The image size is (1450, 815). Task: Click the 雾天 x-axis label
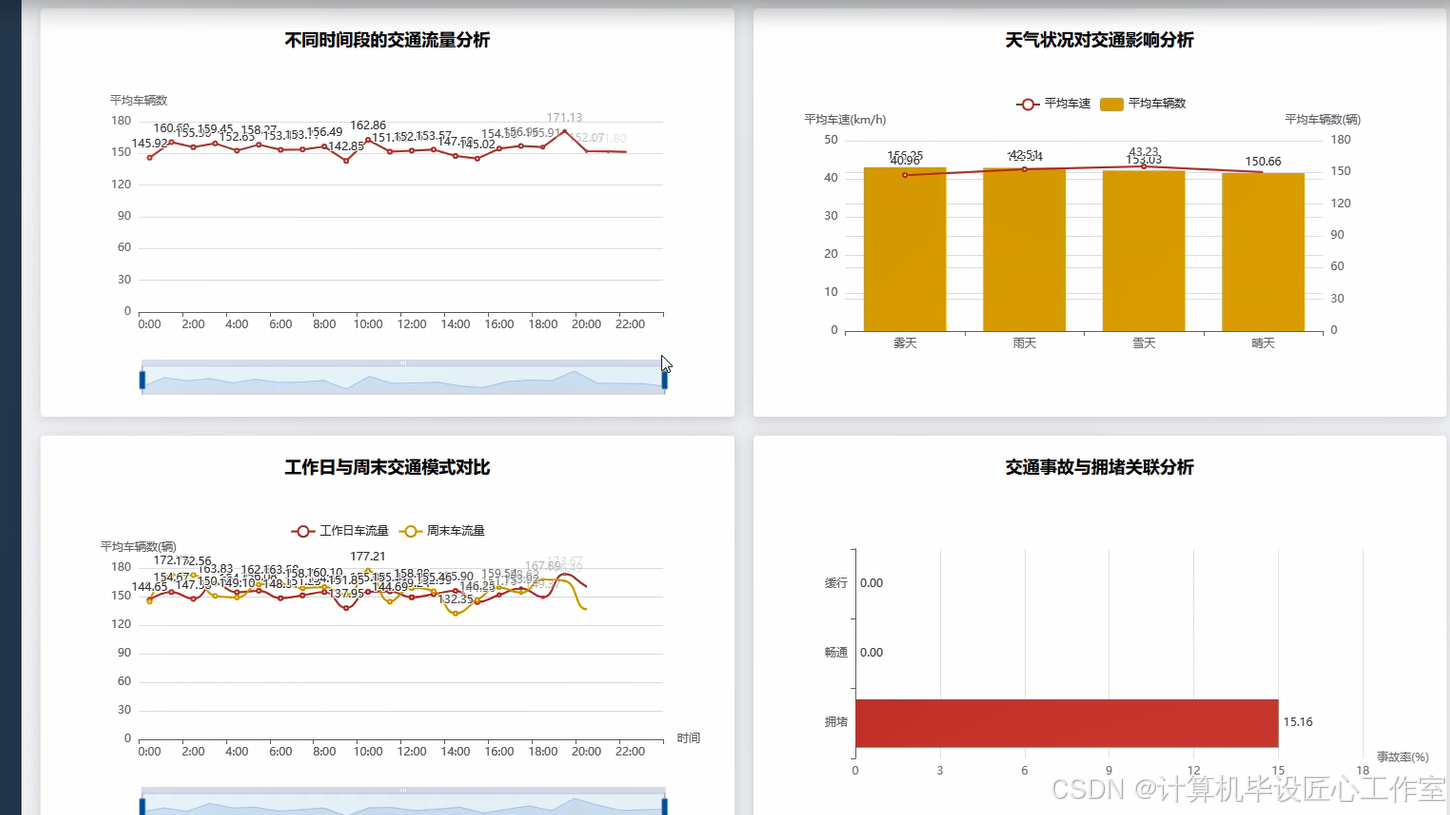tap(905, 344)
